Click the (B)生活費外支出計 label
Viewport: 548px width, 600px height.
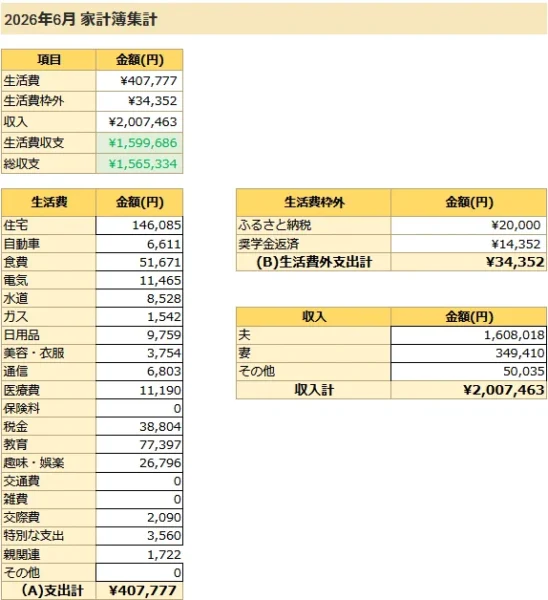(314, 262)
